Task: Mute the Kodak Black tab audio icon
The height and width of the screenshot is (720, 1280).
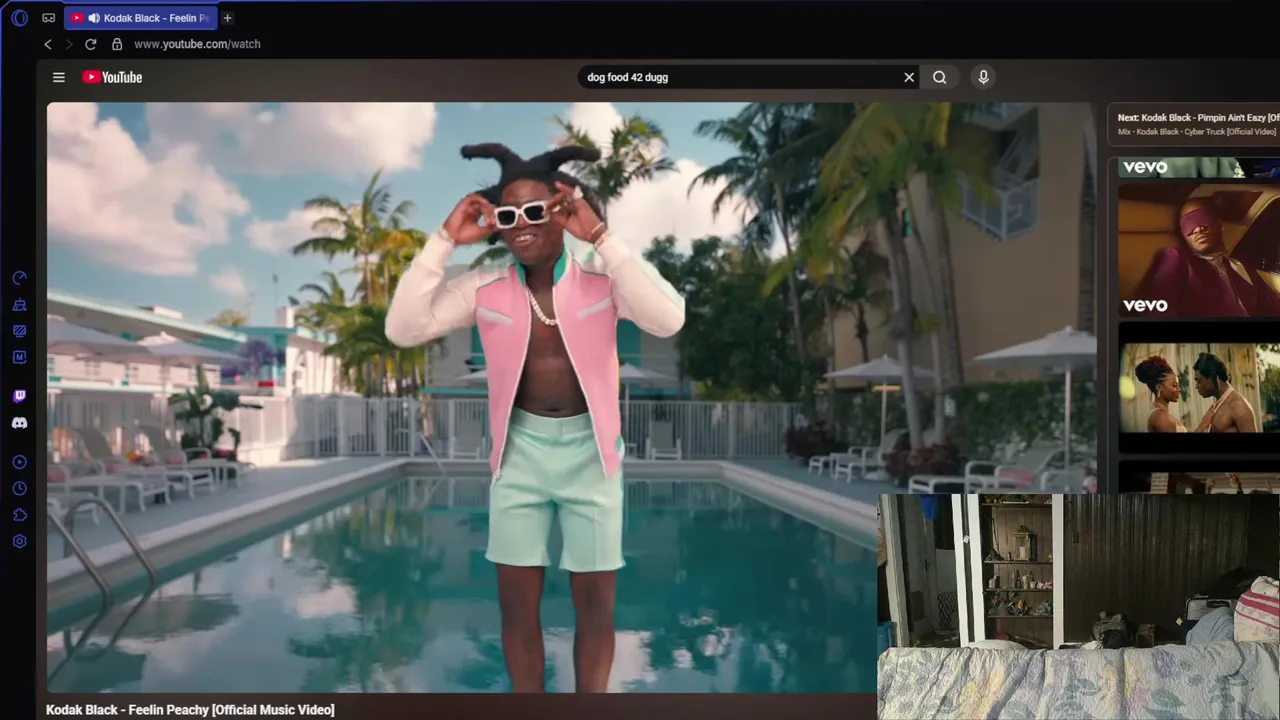Action: click(93, 18)
